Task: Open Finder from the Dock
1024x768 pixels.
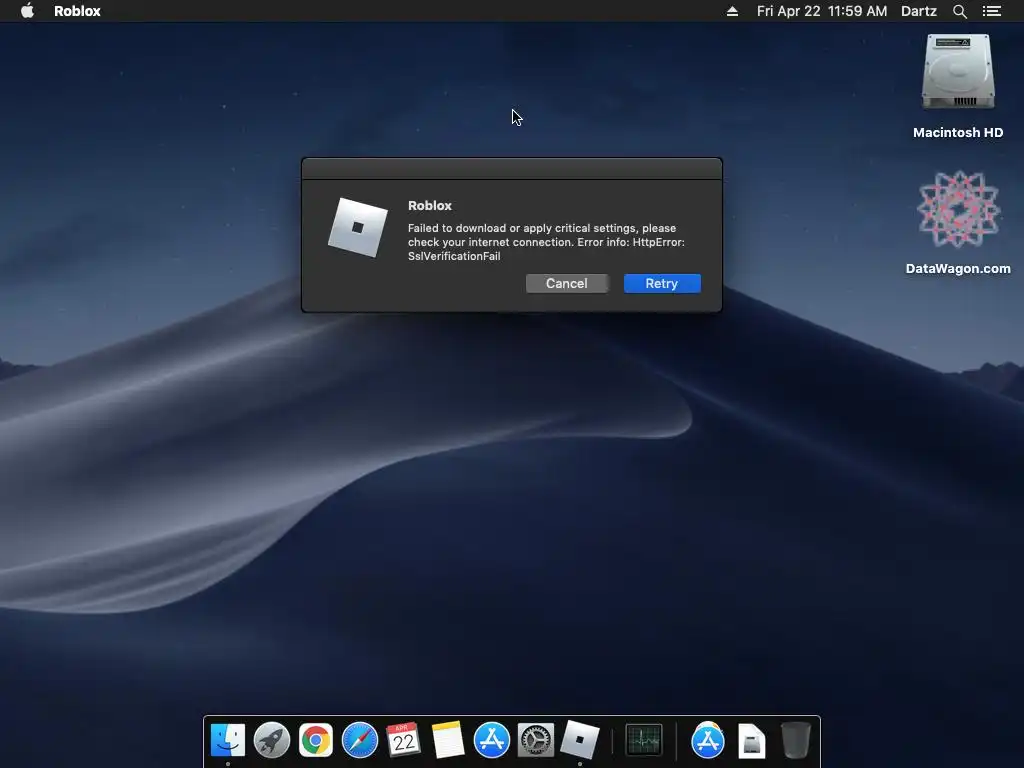Action: [228, 740]
